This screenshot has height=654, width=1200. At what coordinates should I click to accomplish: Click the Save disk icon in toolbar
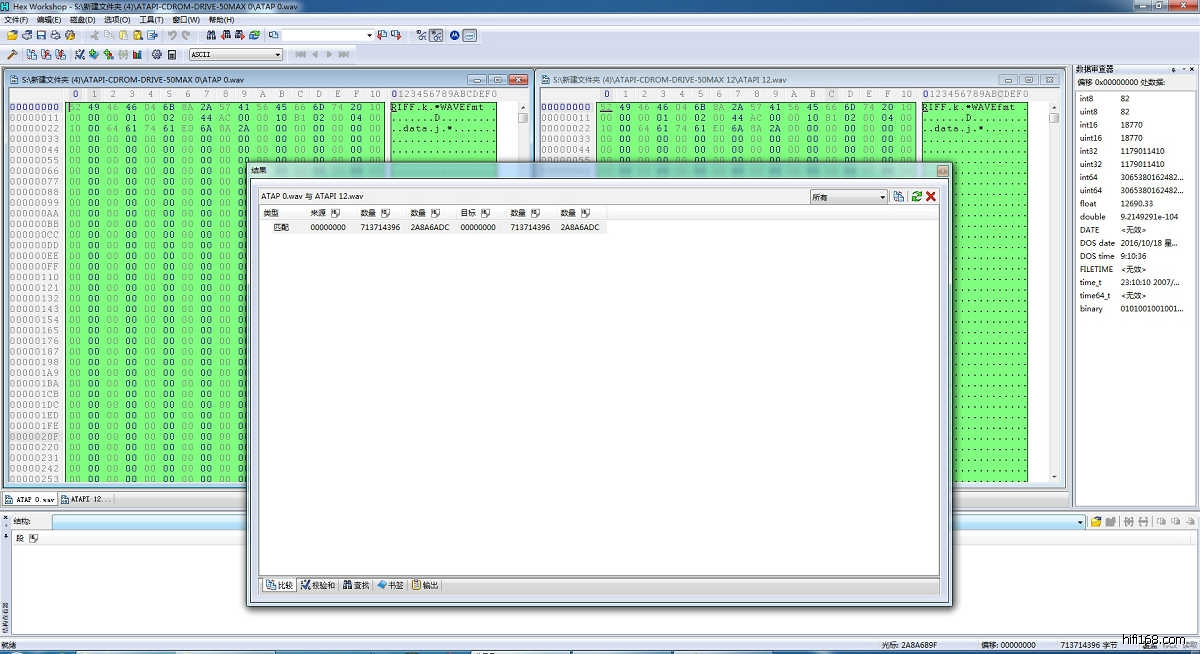point(41,35)
